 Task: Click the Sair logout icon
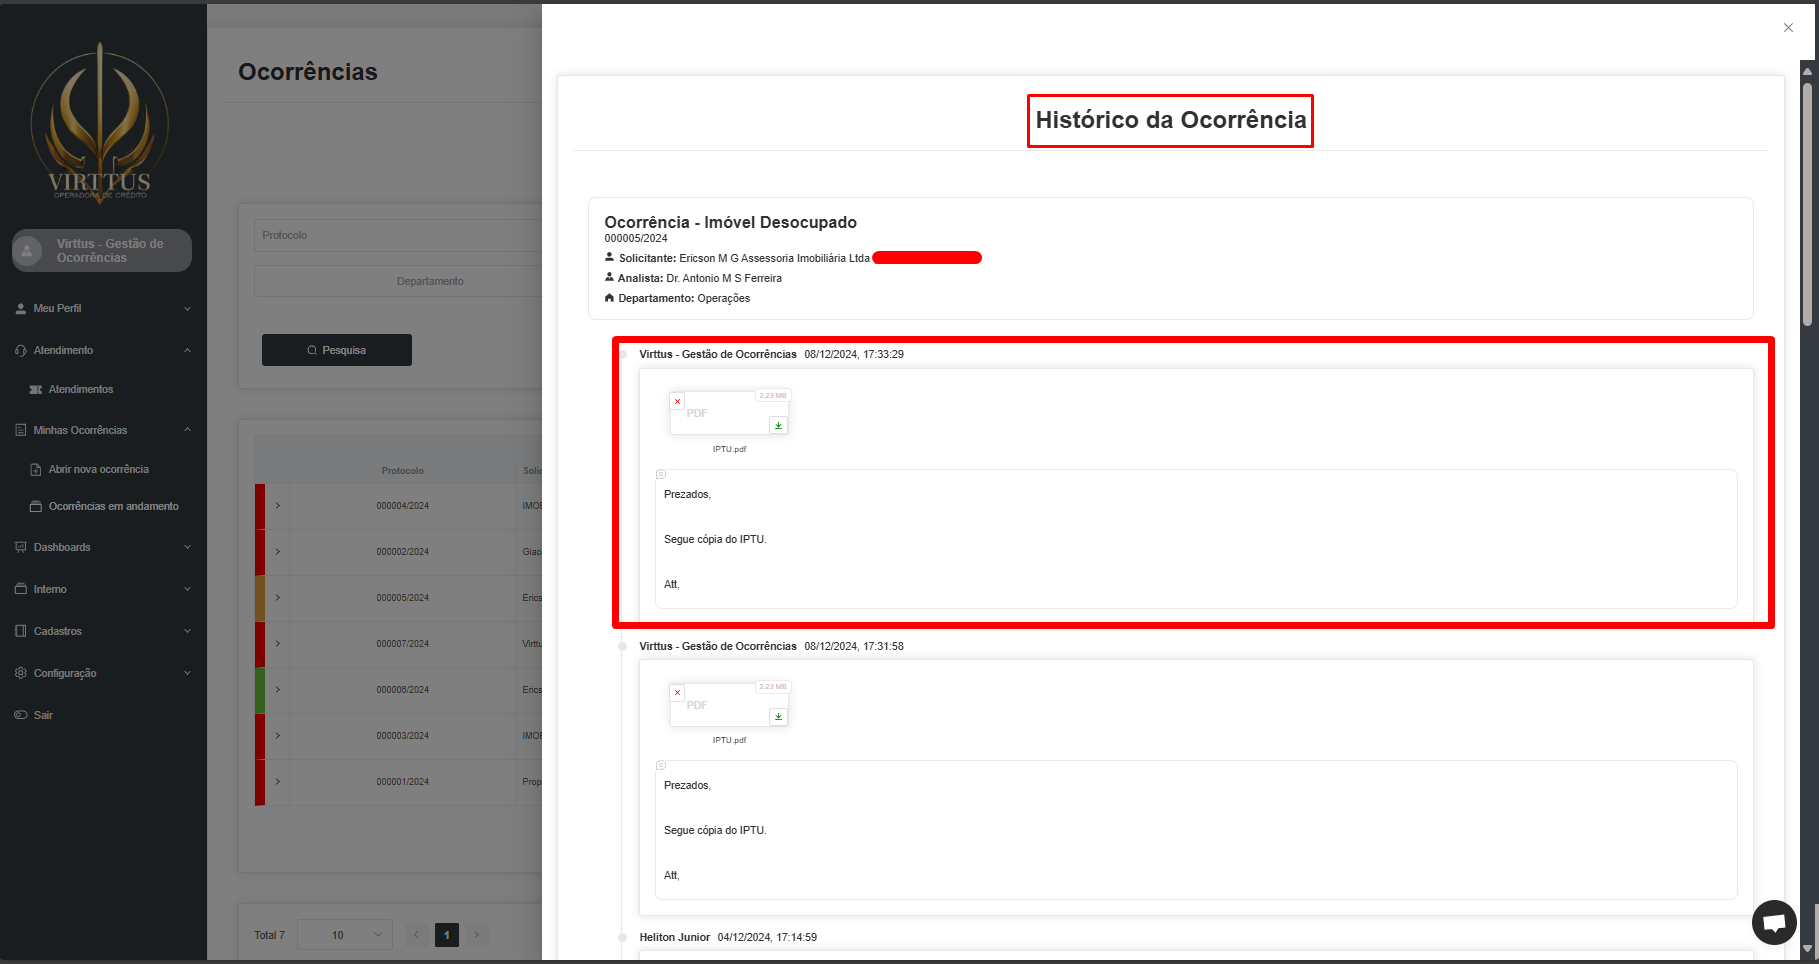pyautogui.click(x=21, y=715)
